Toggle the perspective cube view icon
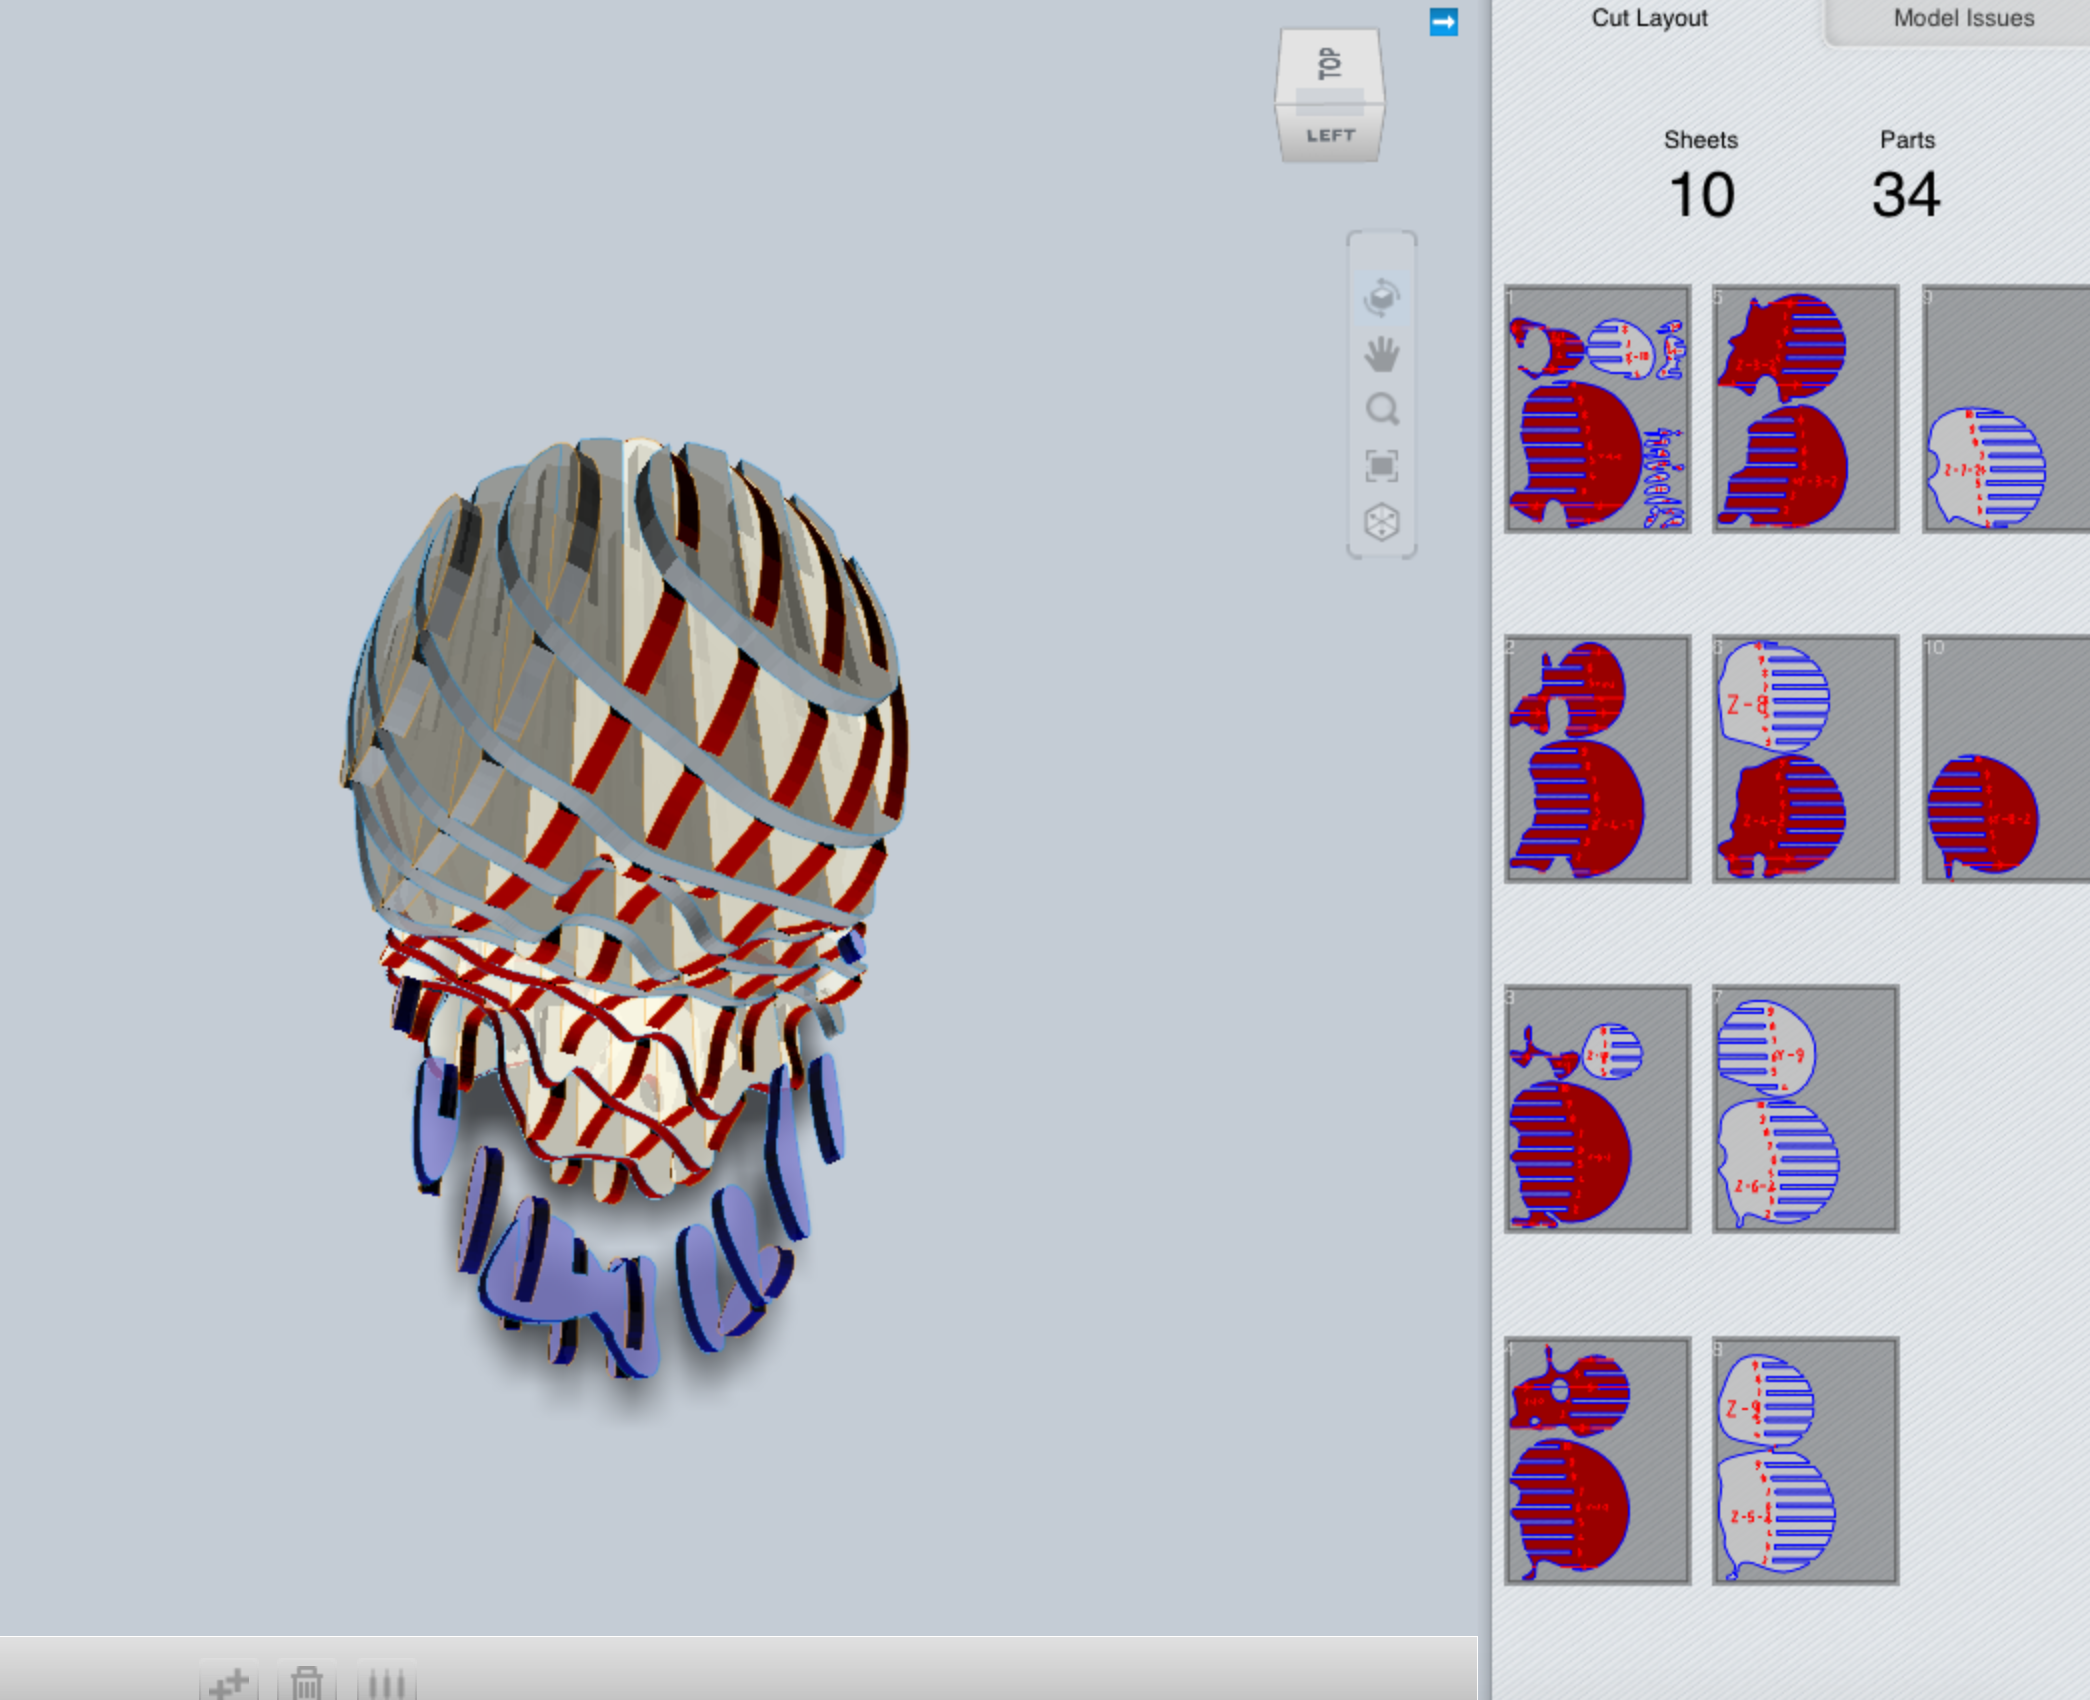The height and width of the screenshot is (1700, 2090). (x=1381, y=521)
